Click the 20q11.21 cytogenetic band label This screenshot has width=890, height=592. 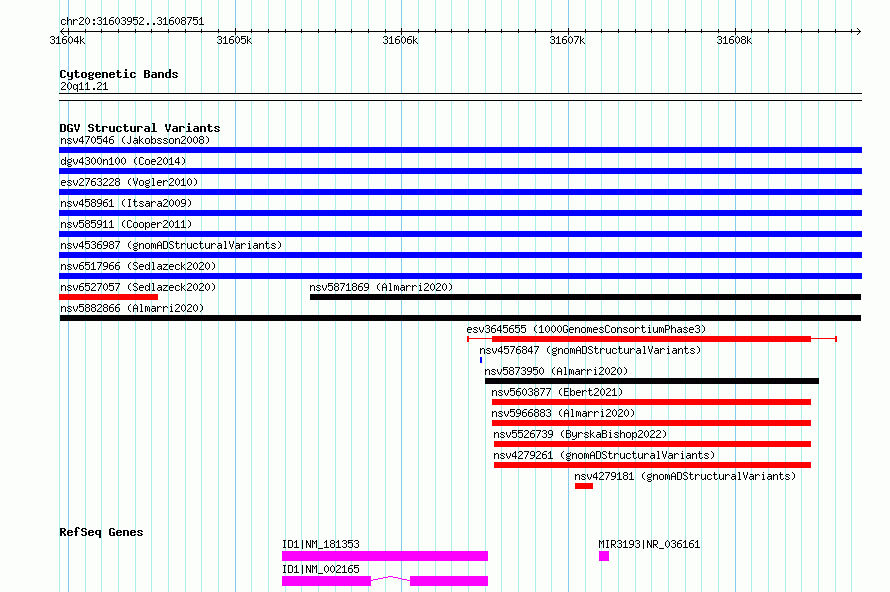84,86
